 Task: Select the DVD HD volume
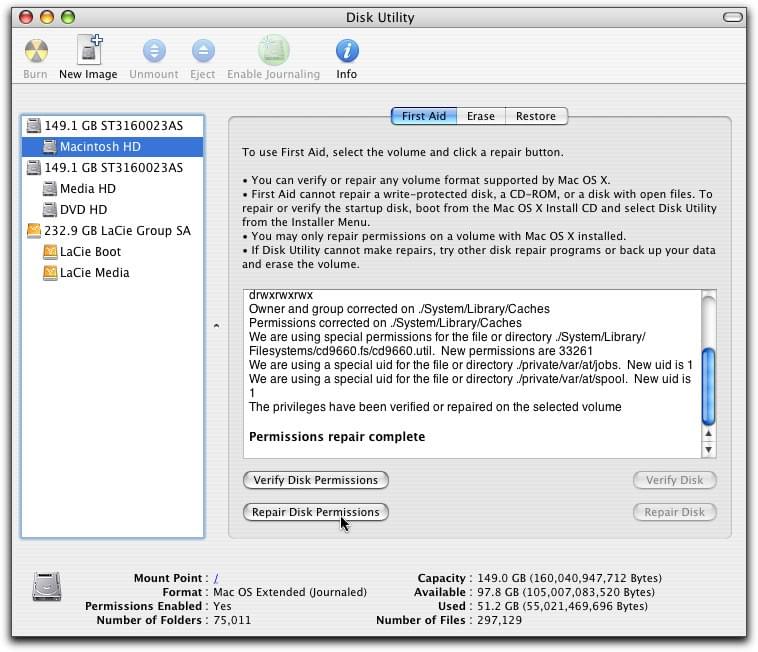pos(113,209)
